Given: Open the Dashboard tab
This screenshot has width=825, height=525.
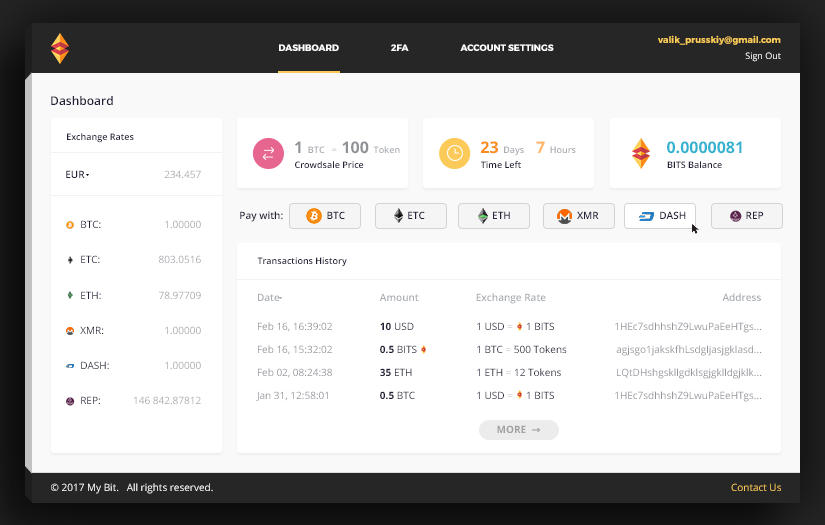Looking at the screenshot, I should (308, 48).
